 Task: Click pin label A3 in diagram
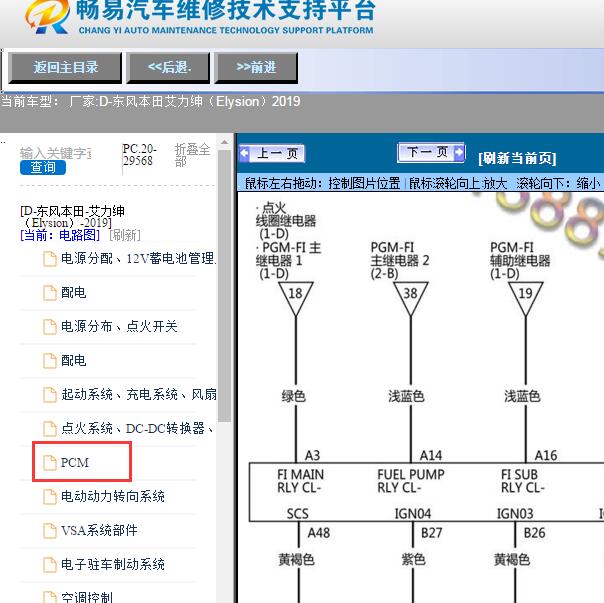pyautogui.click(x=312, y=455)
